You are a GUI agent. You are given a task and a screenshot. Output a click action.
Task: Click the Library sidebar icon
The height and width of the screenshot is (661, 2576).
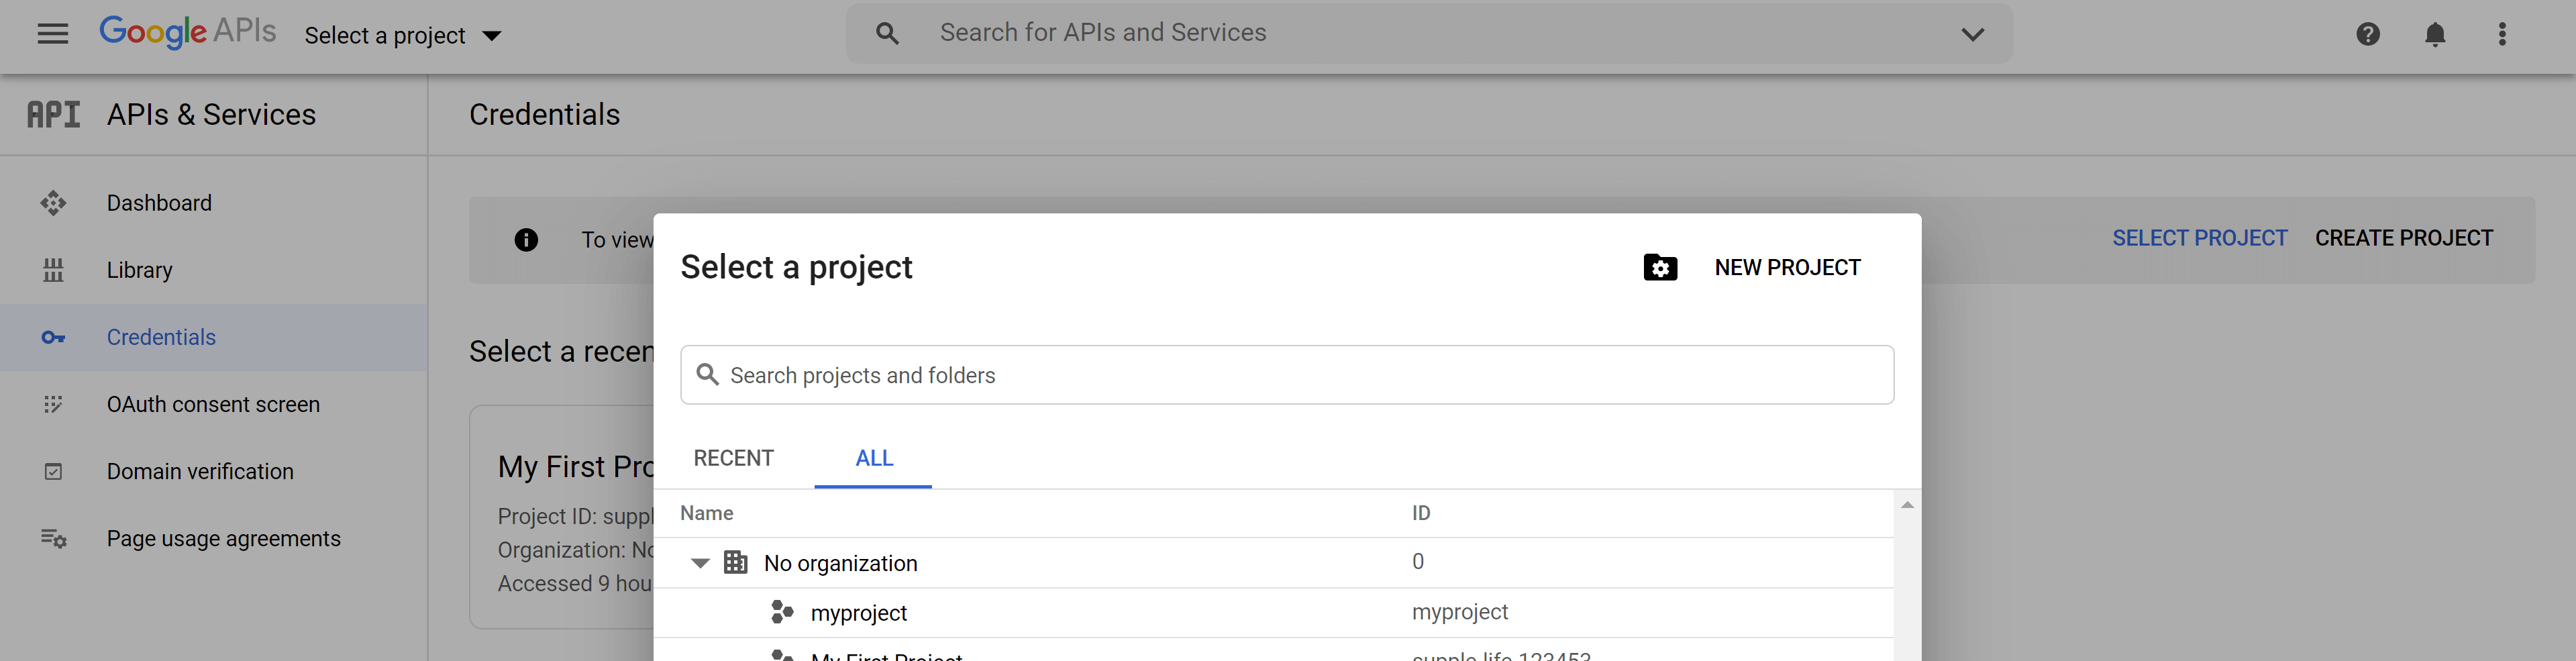[x=53, y=270]
